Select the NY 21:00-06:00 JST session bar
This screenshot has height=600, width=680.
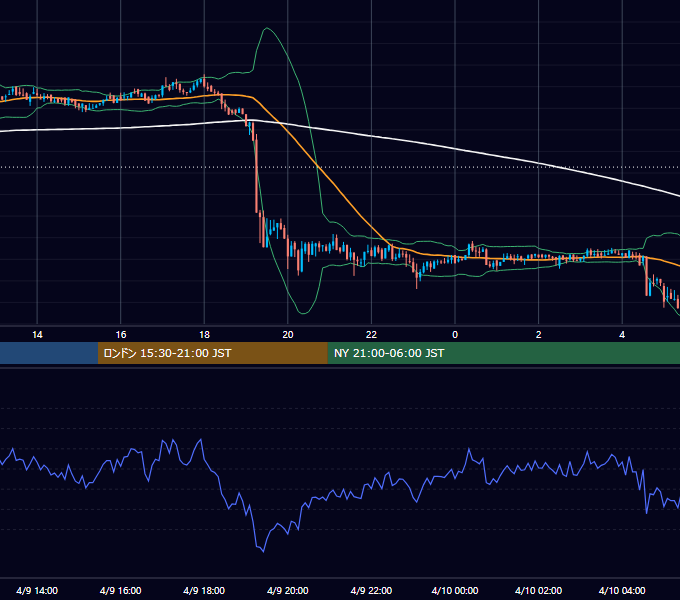[503, 353]
